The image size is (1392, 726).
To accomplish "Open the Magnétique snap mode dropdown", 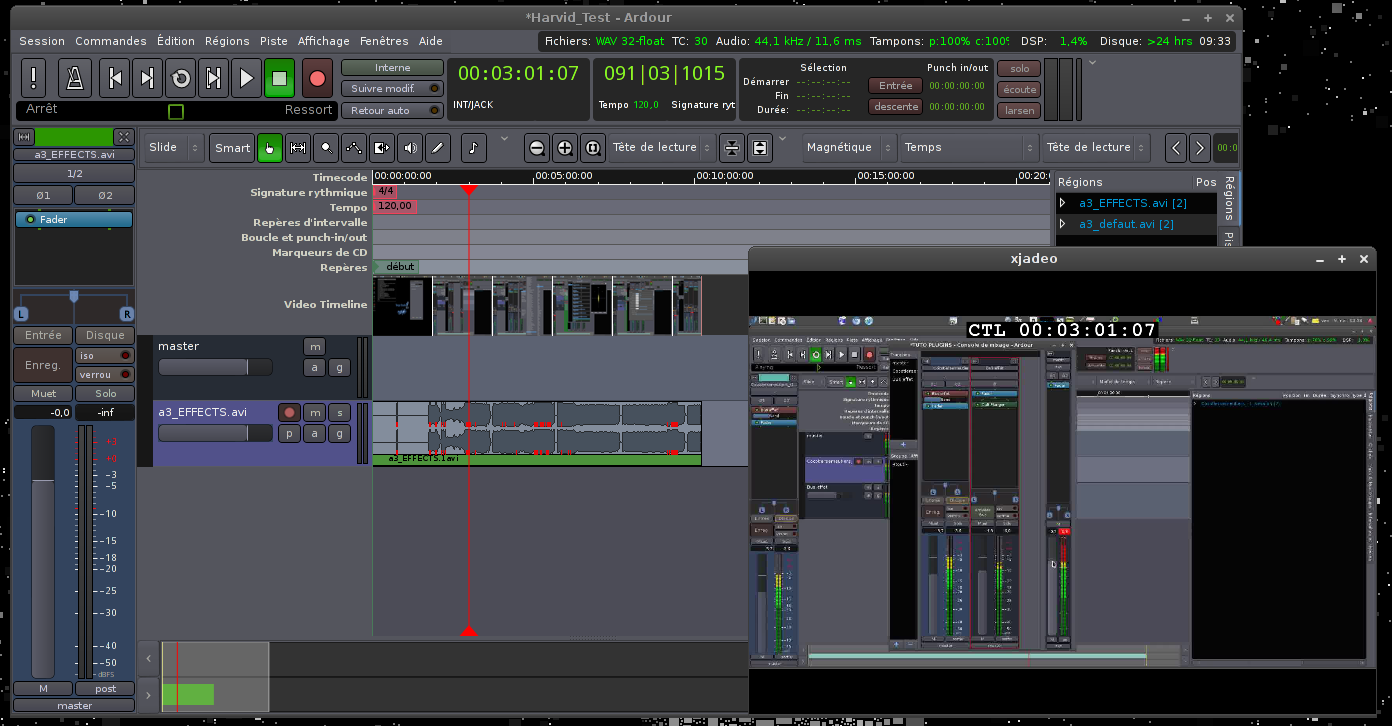I will (847, 148).
